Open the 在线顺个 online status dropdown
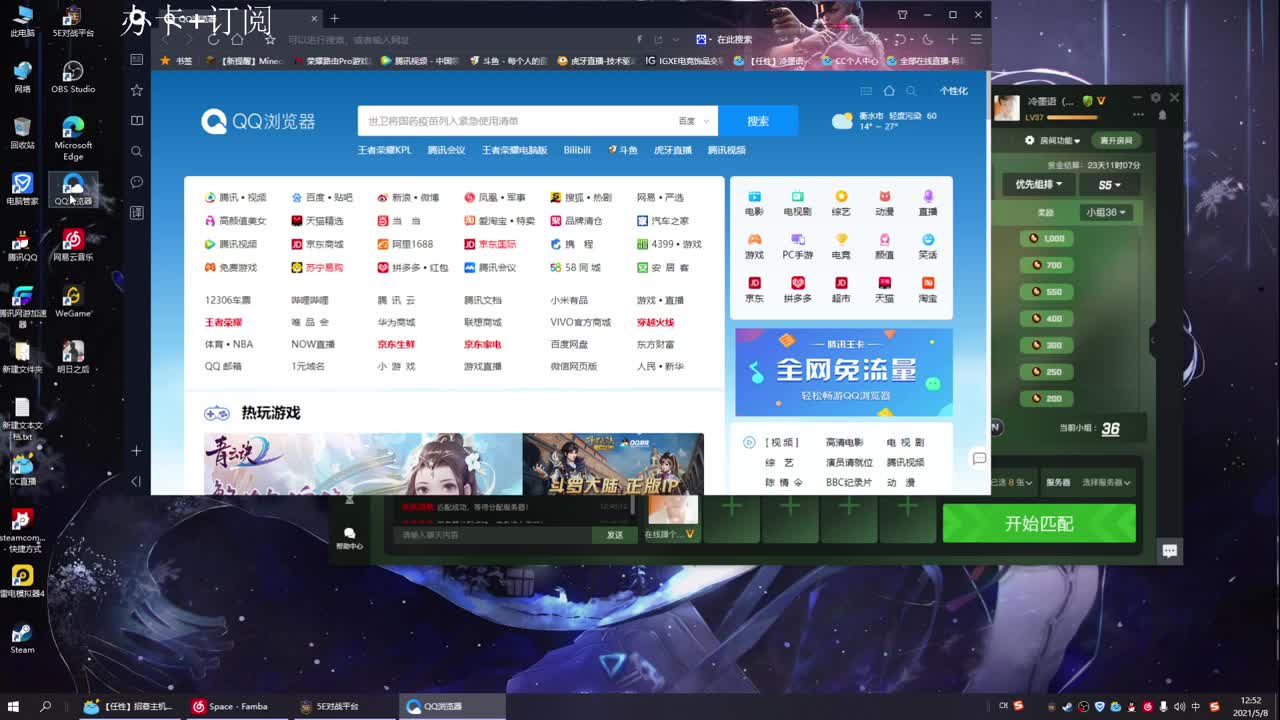Image resolution: width=1280 pixels, height=720 pixels. point(669,534)
